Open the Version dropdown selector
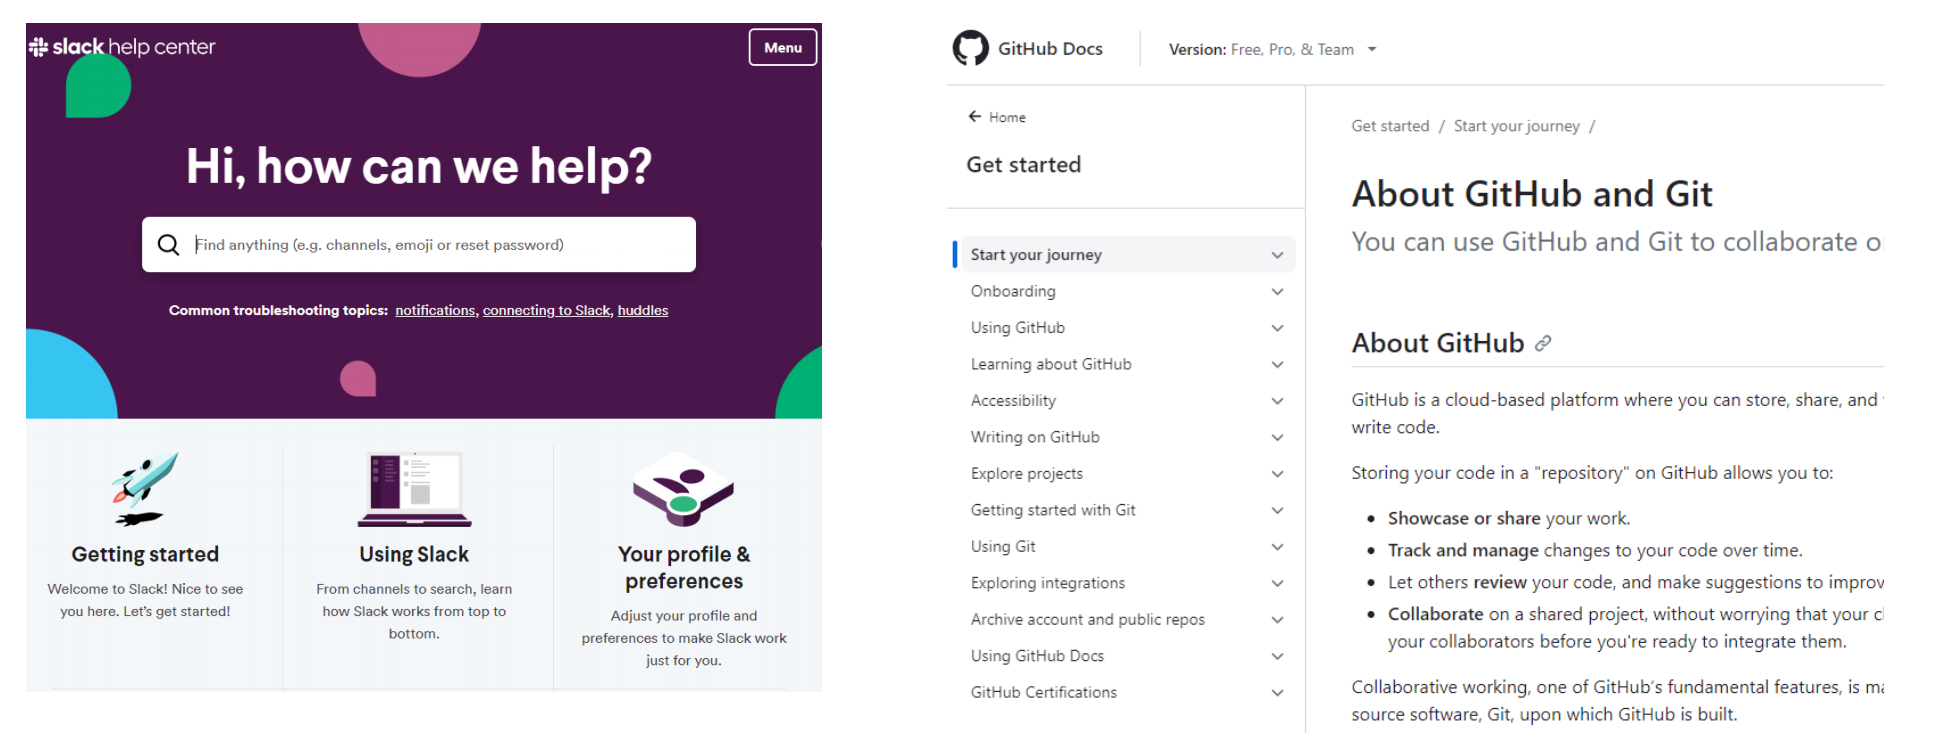 click(1273, 49)
